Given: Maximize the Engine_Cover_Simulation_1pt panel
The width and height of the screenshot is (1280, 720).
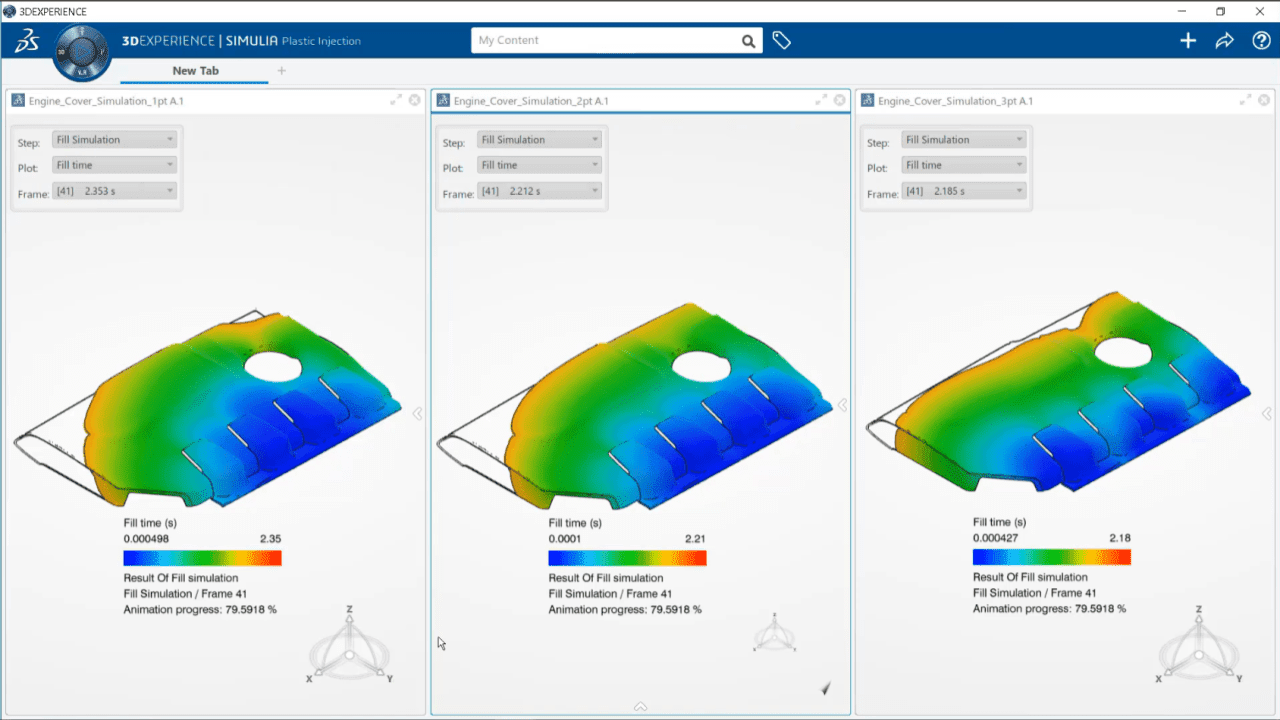Looking at the screenshot, I should click(x=396, y=100).
